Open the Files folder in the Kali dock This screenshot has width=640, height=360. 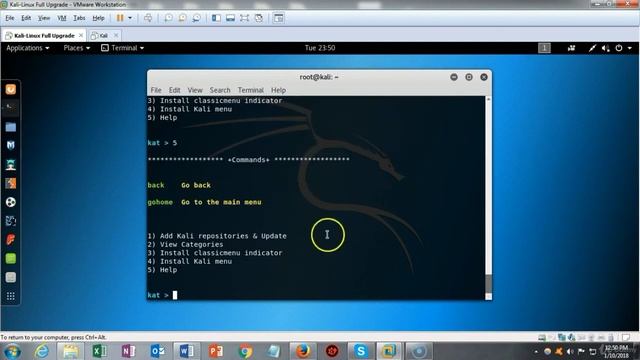click(11, 127)
